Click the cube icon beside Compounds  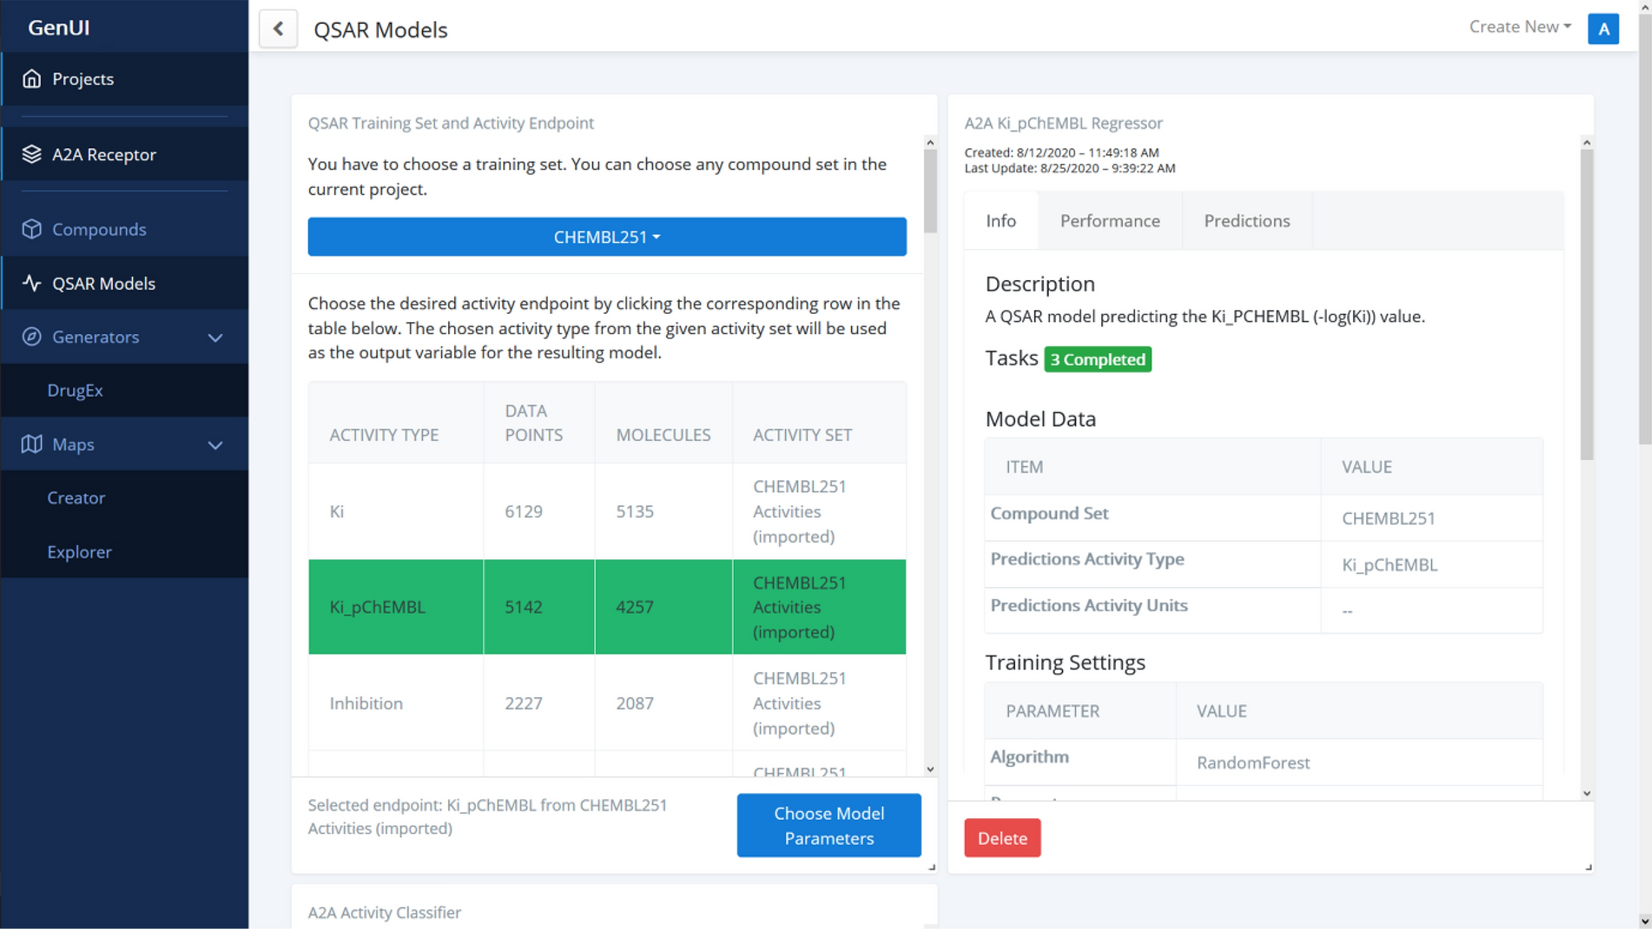32,229
